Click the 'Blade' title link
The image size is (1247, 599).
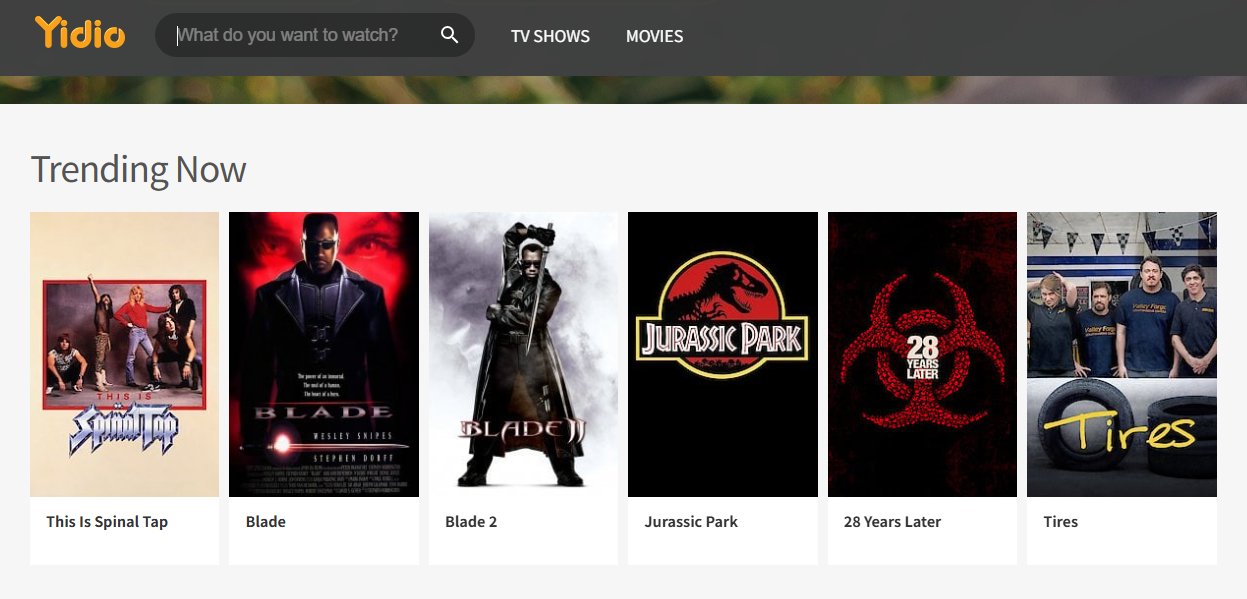(x=266, y=522)
